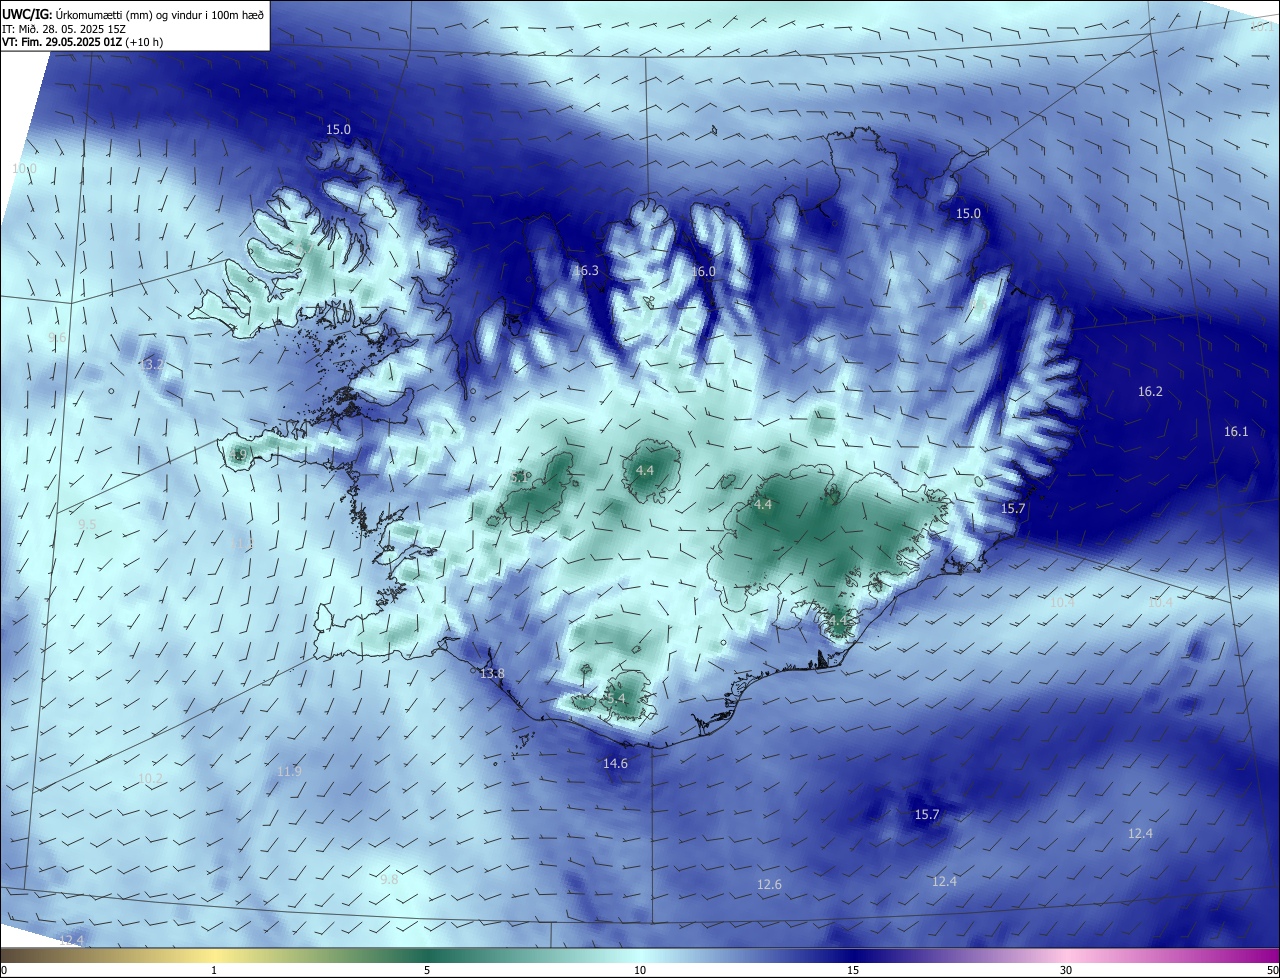Click the 0 tick on the color scale
The image size is (1280, 978).
pos(4,970)
